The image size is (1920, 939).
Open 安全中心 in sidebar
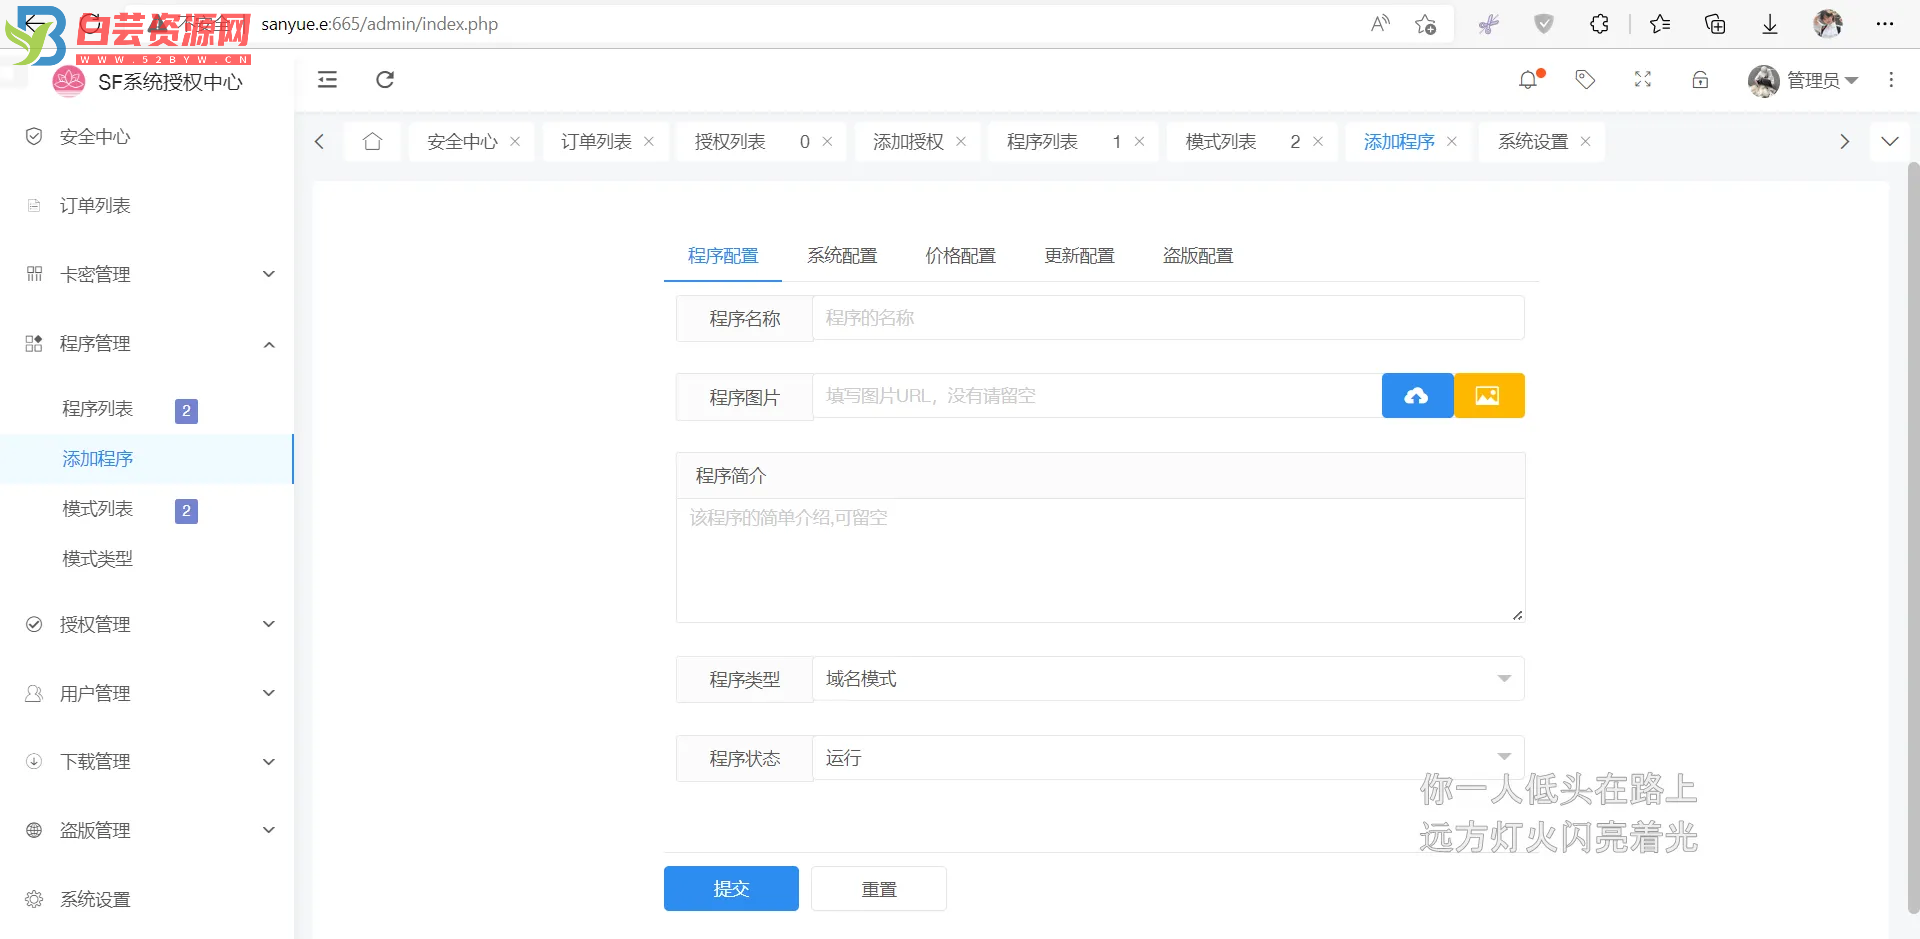pyautogui.click(x=147, y=137)
